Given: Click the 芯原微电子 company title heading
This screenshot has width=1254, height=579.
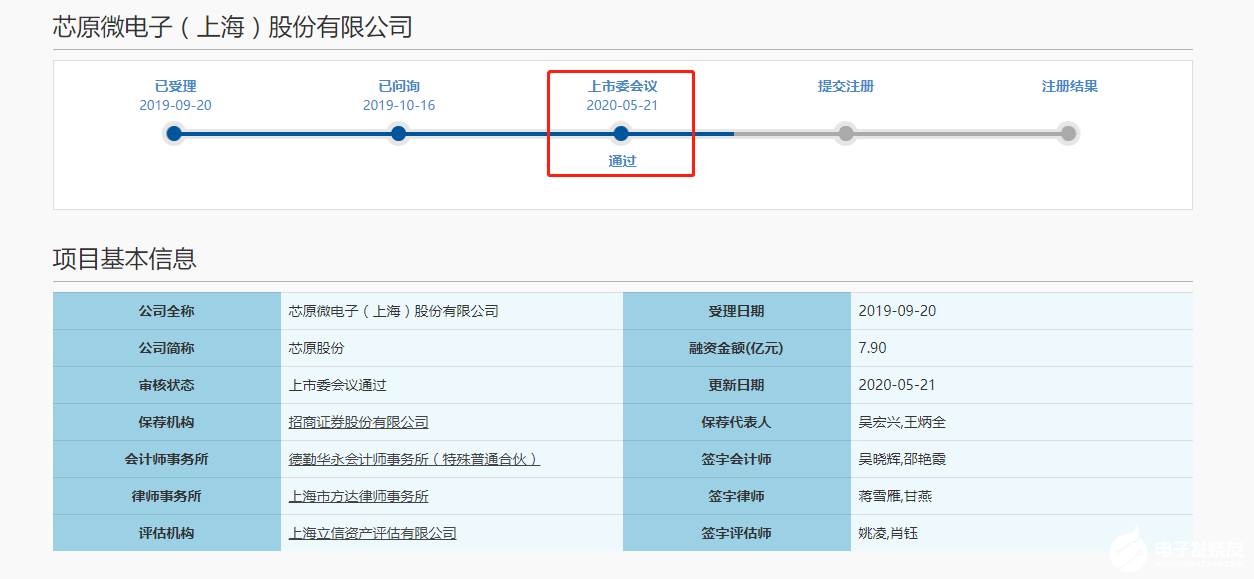Looking at the screenshot, I should pos(232,27).
